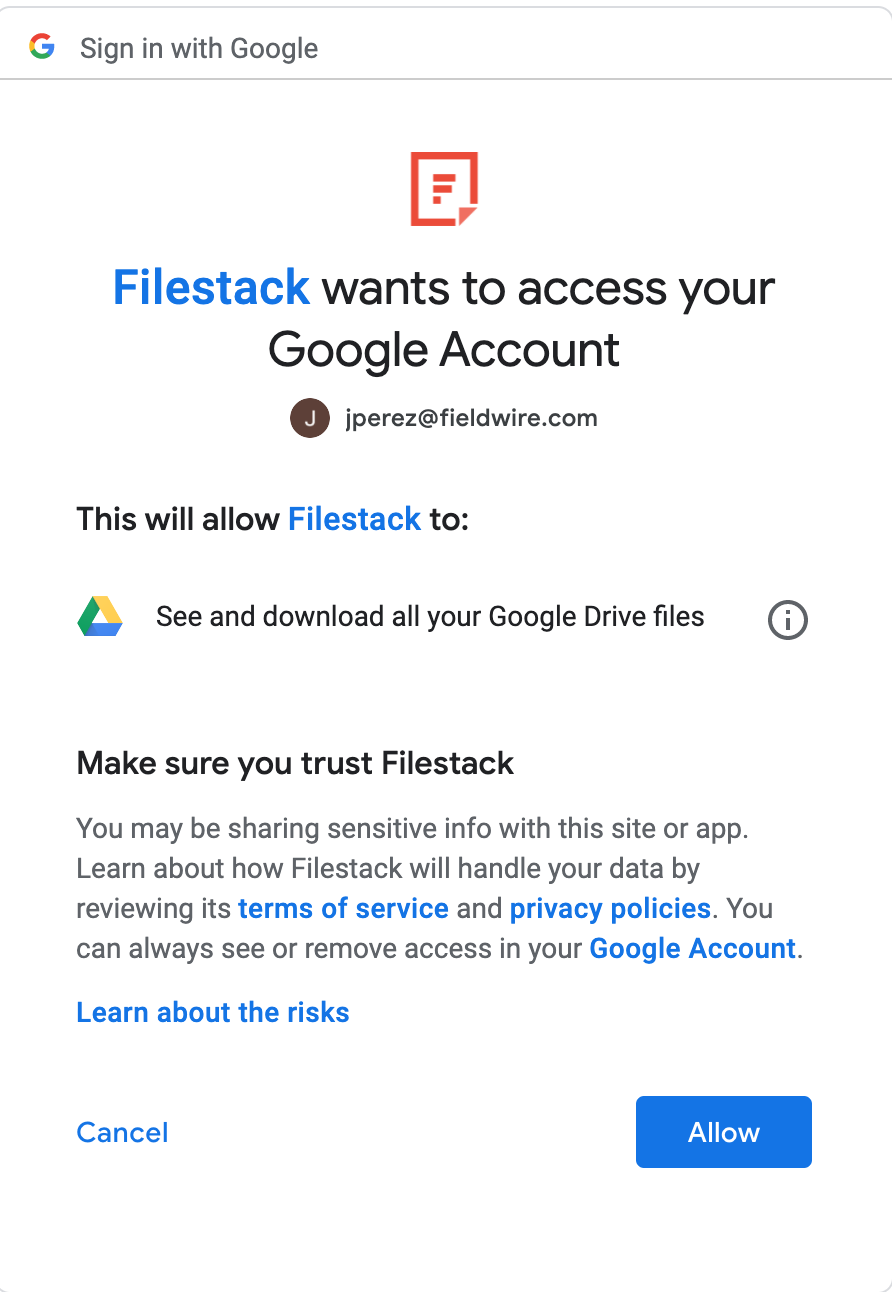
Task: Click the 'Sign in with Google' header text
Action: [x=199, y=48]
